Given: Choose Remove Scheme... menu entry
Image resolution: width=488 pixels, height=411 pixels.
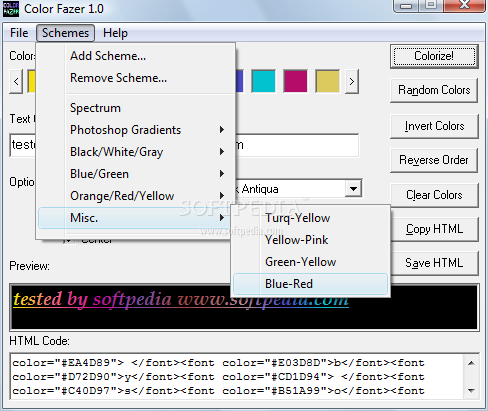Looking at the screenshot, I should [x=137, y=78].
